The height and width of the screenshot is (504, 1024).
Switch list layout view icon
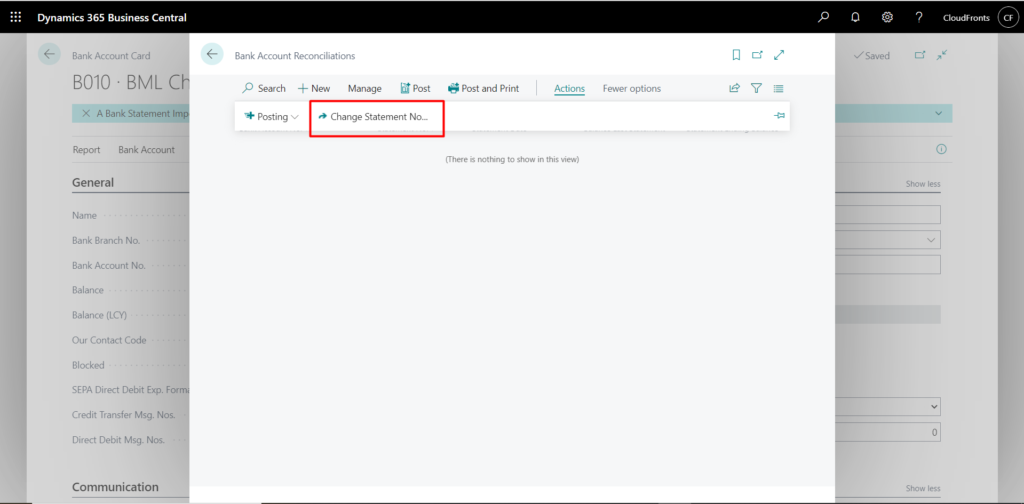click(x=778, y=88)
